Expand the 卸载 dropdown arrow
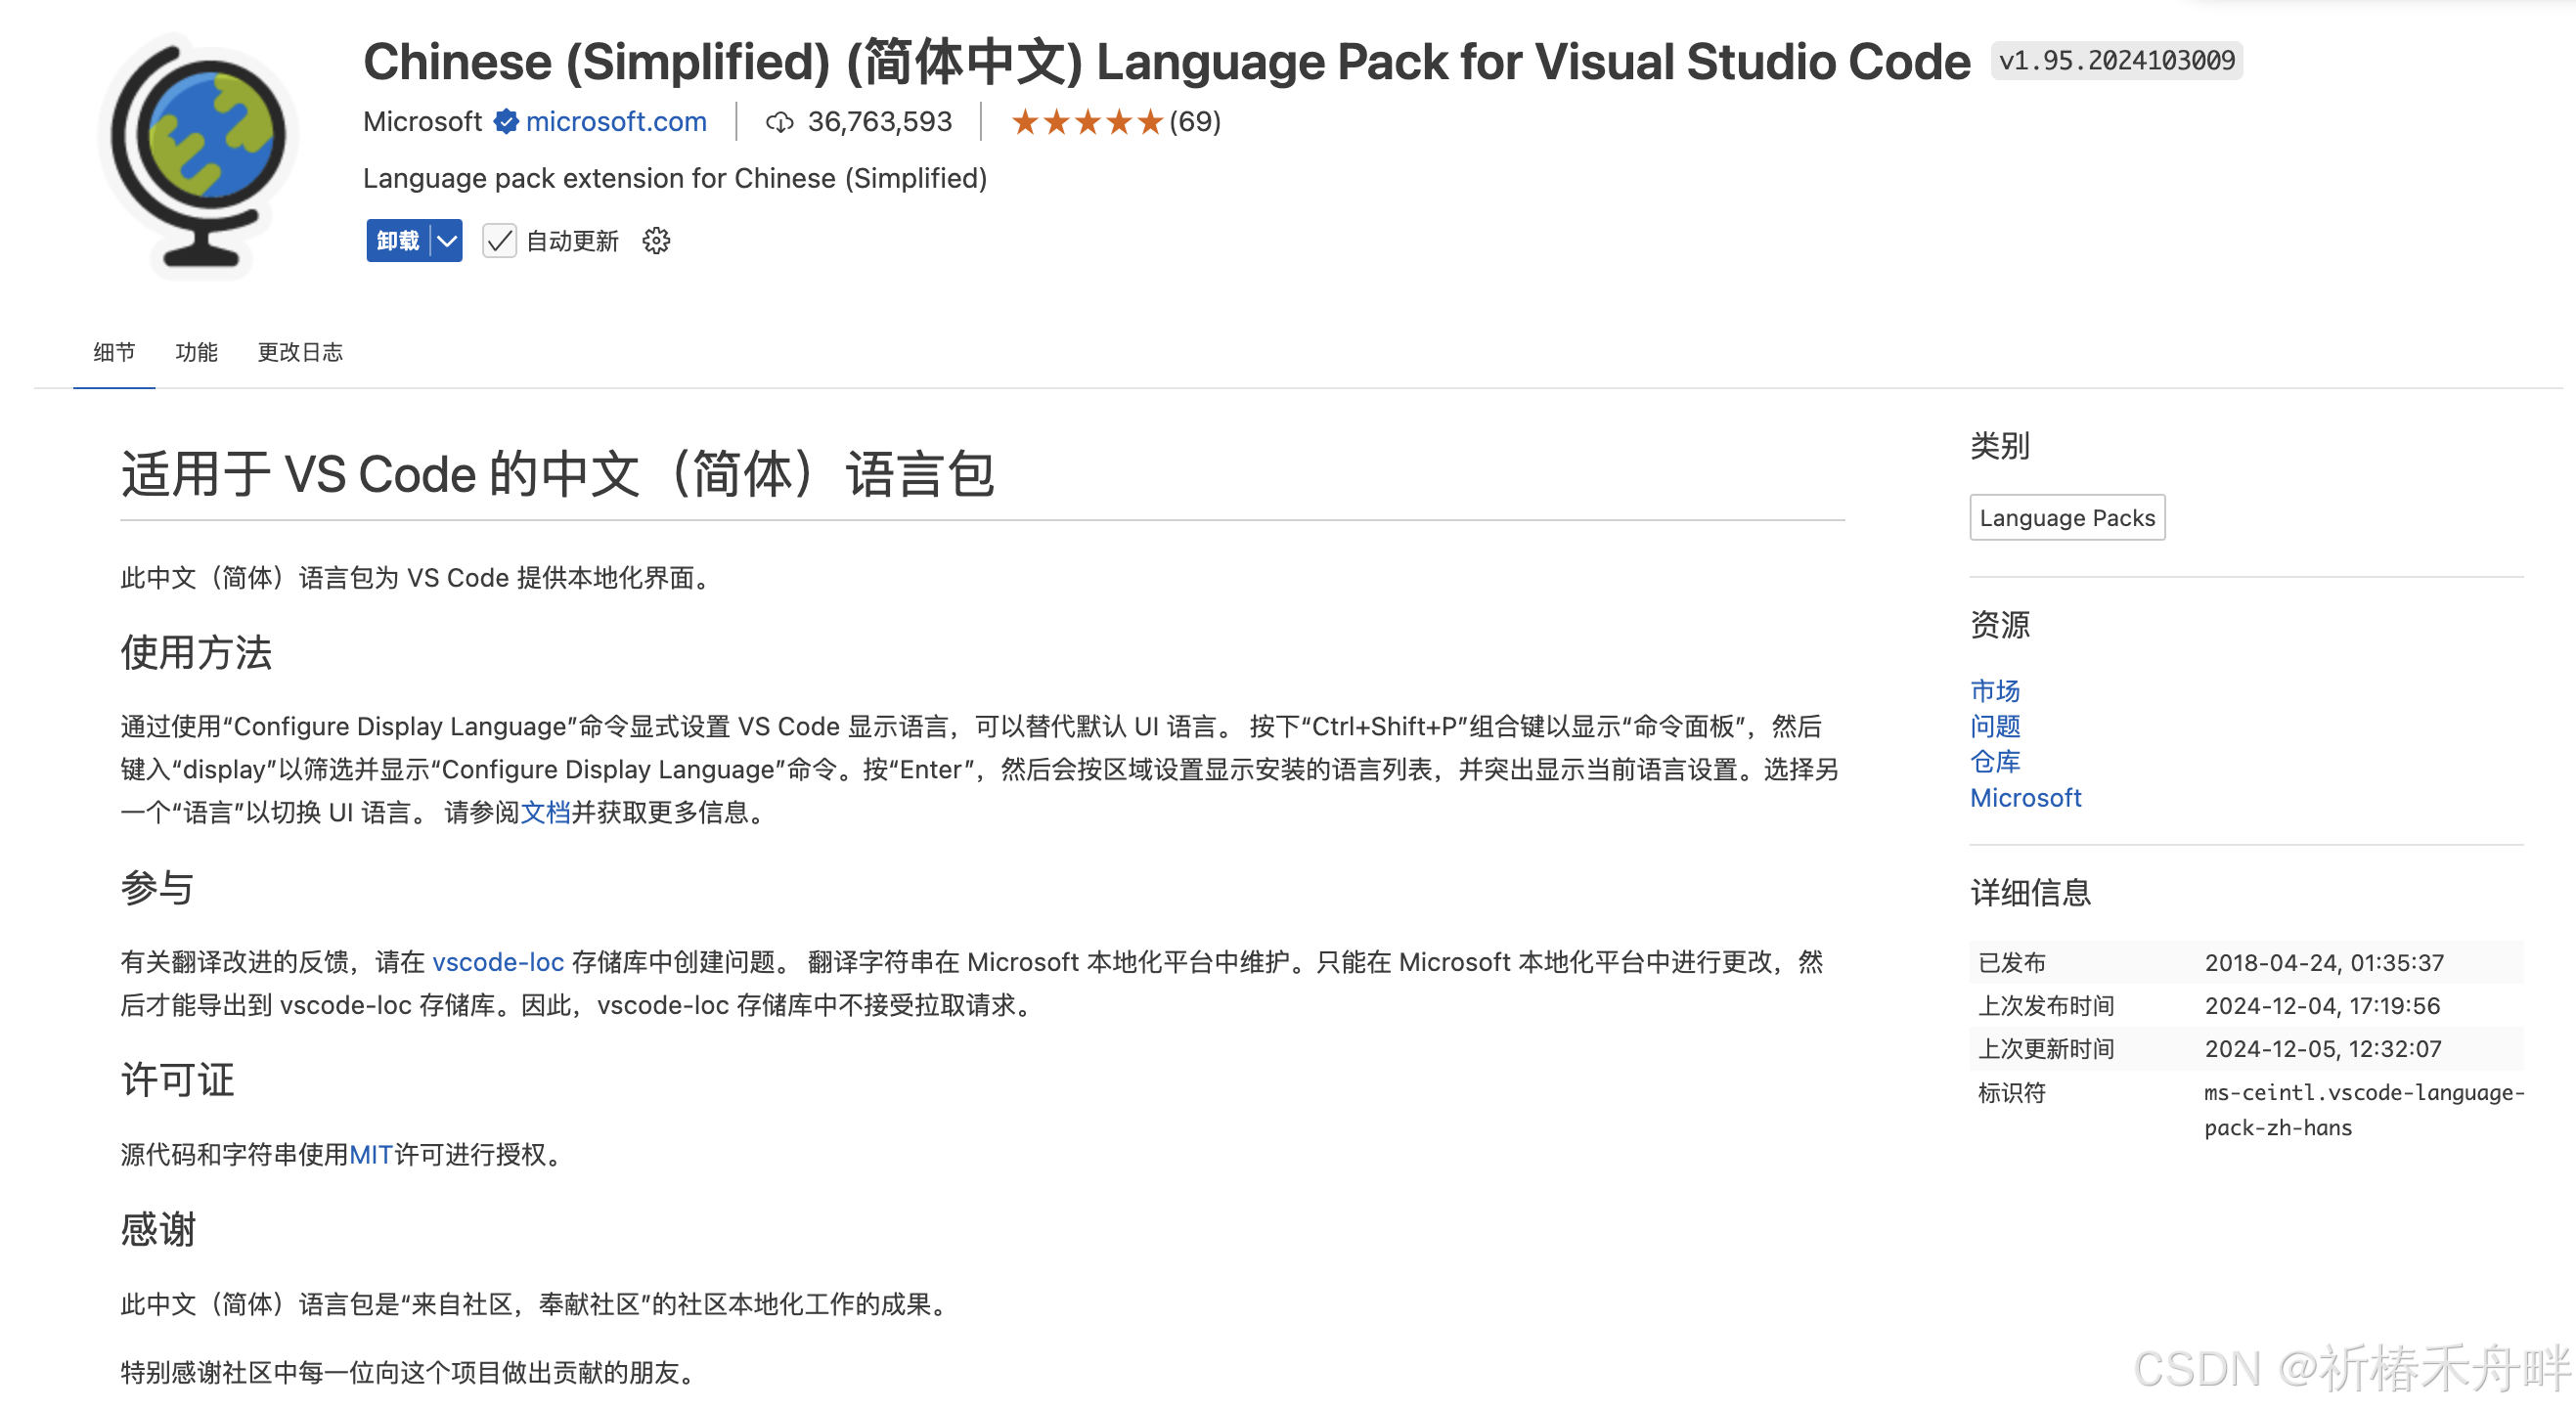The height and width of the screenshot is (1410, 2576). 447,241
